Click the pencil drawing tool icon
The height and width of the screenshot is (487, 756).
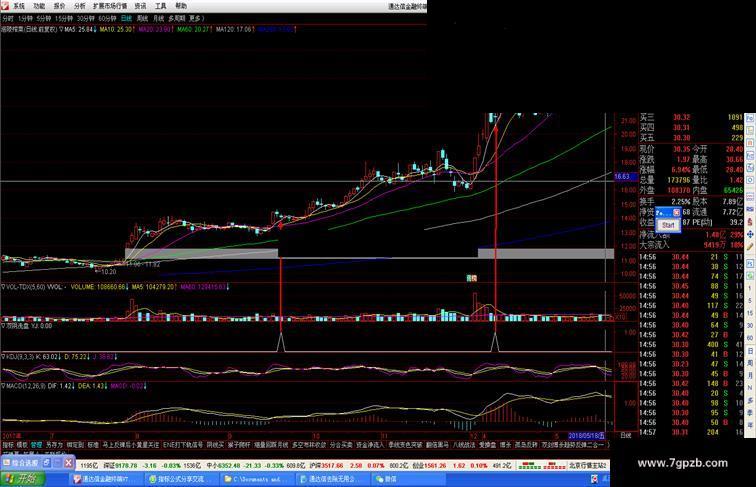click(x=750, y=247)
